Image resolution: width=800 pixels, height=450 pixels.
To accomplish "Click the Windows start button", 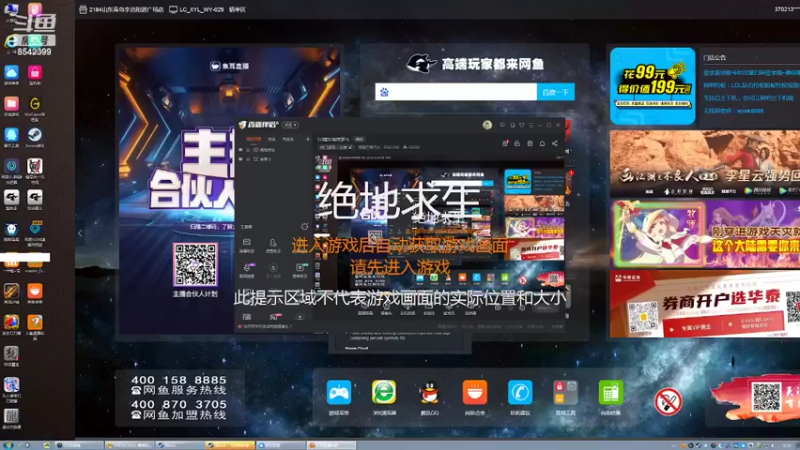I will coord(8,445).
